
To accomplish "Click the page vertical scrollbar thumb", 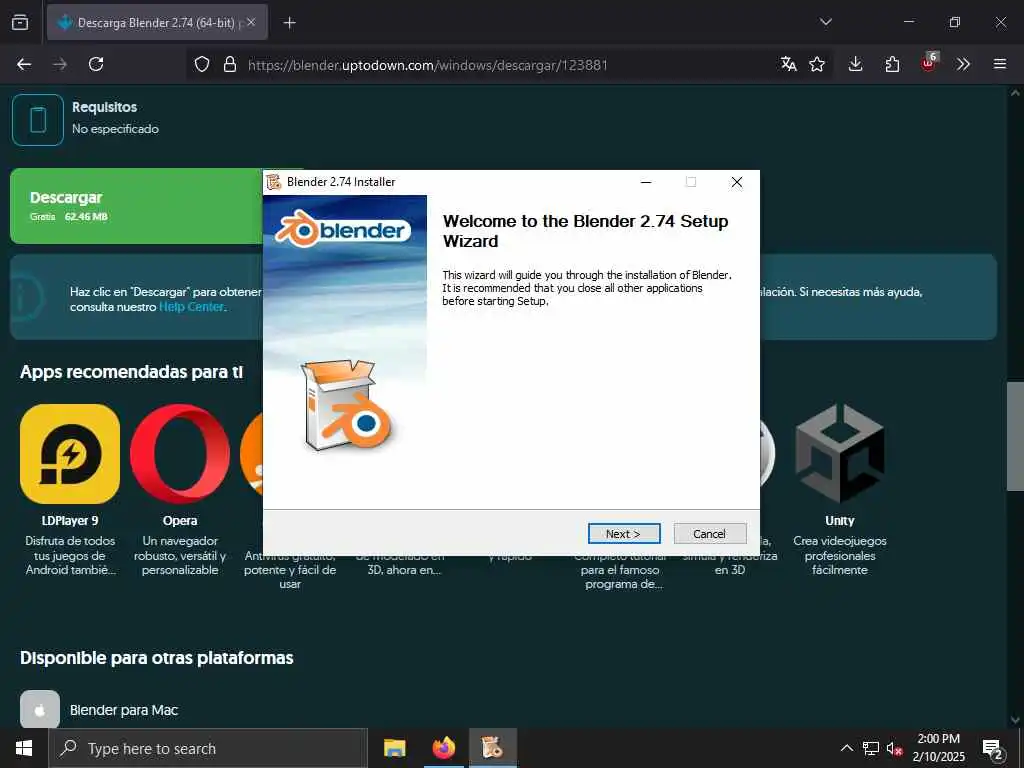I will (x=1016, y=436).
